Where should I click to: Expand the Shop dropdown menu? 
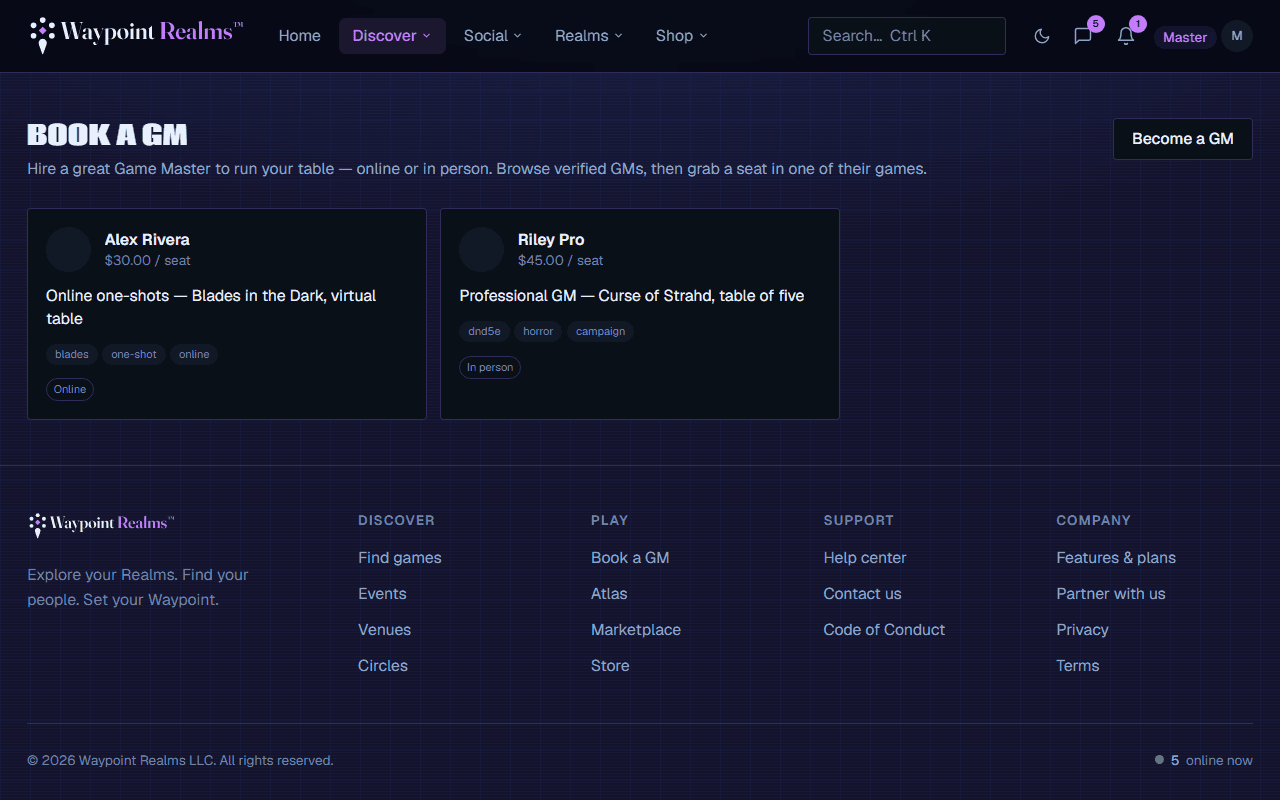tap(682, 36)
